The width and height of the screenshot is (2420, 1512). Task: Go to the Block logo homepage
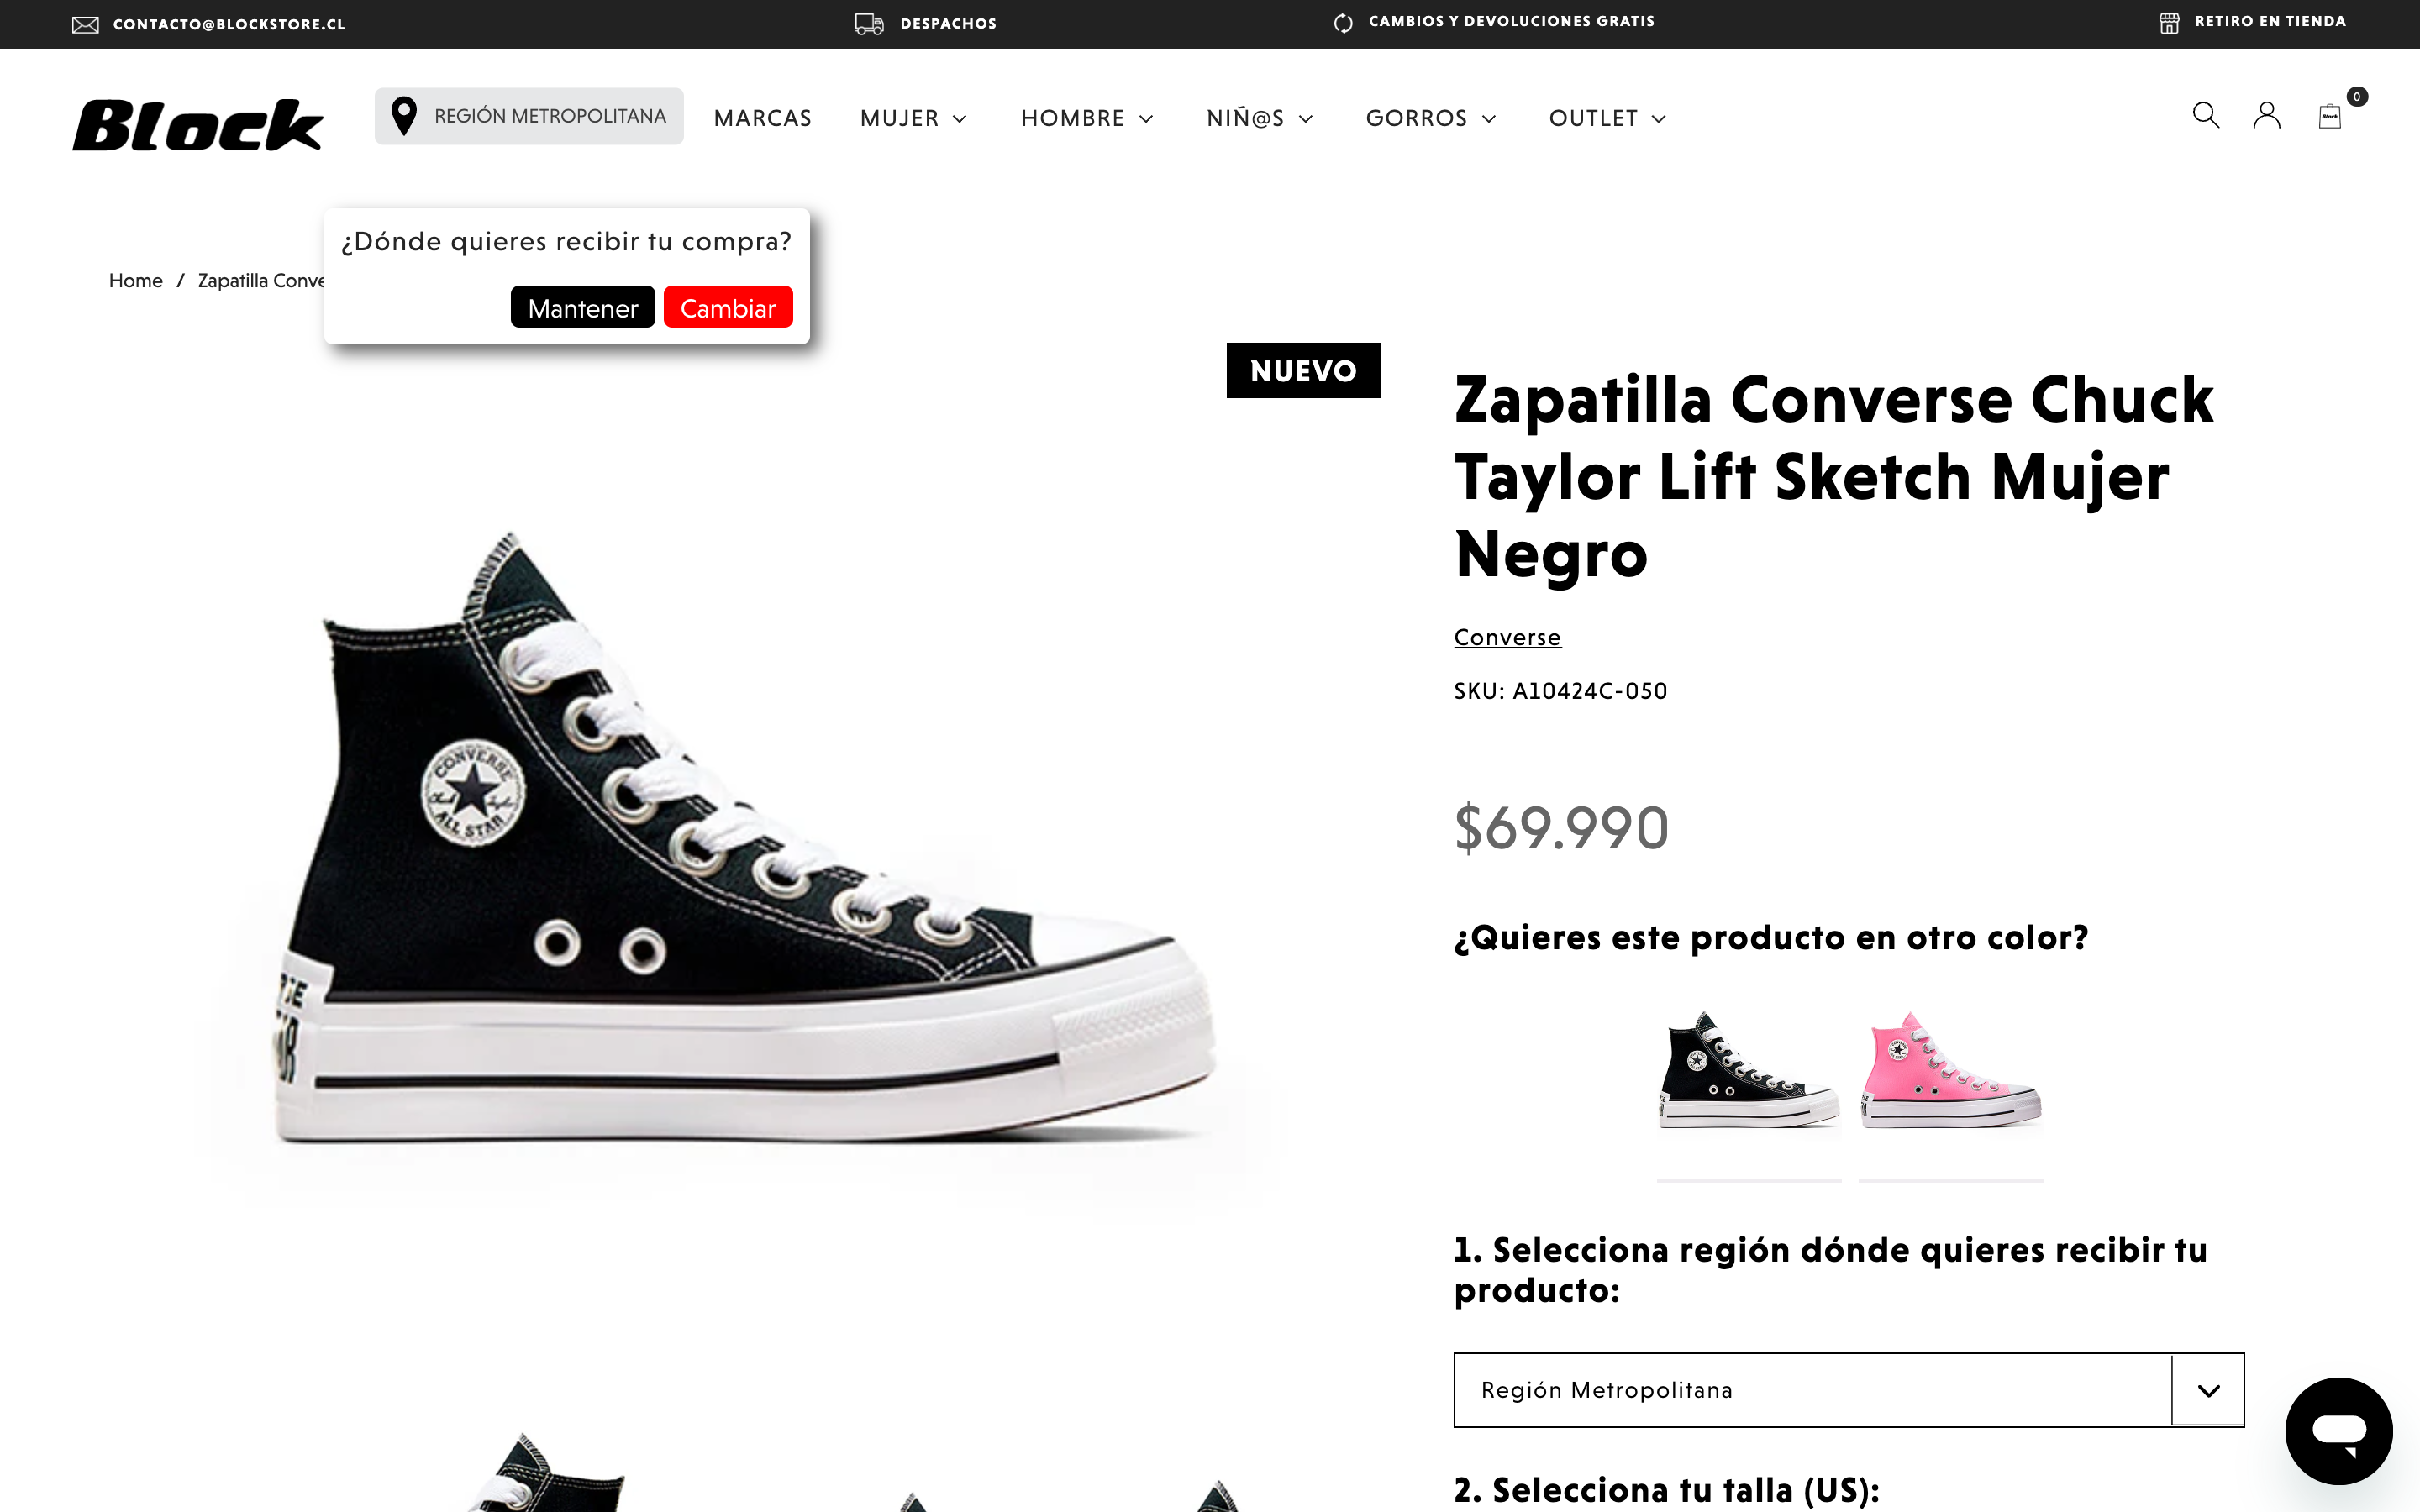[x=198, y=125]
